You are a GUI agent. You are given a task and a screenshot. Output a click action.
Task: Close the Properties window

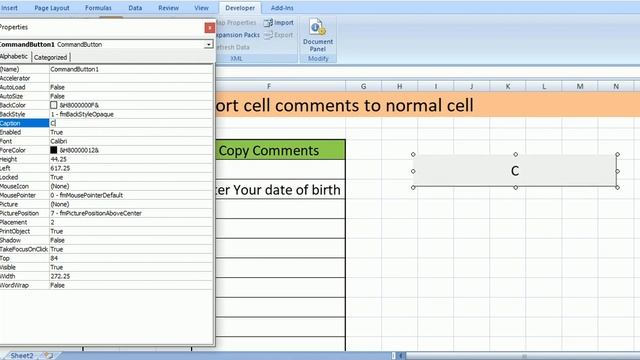click(x=209, y=27)
